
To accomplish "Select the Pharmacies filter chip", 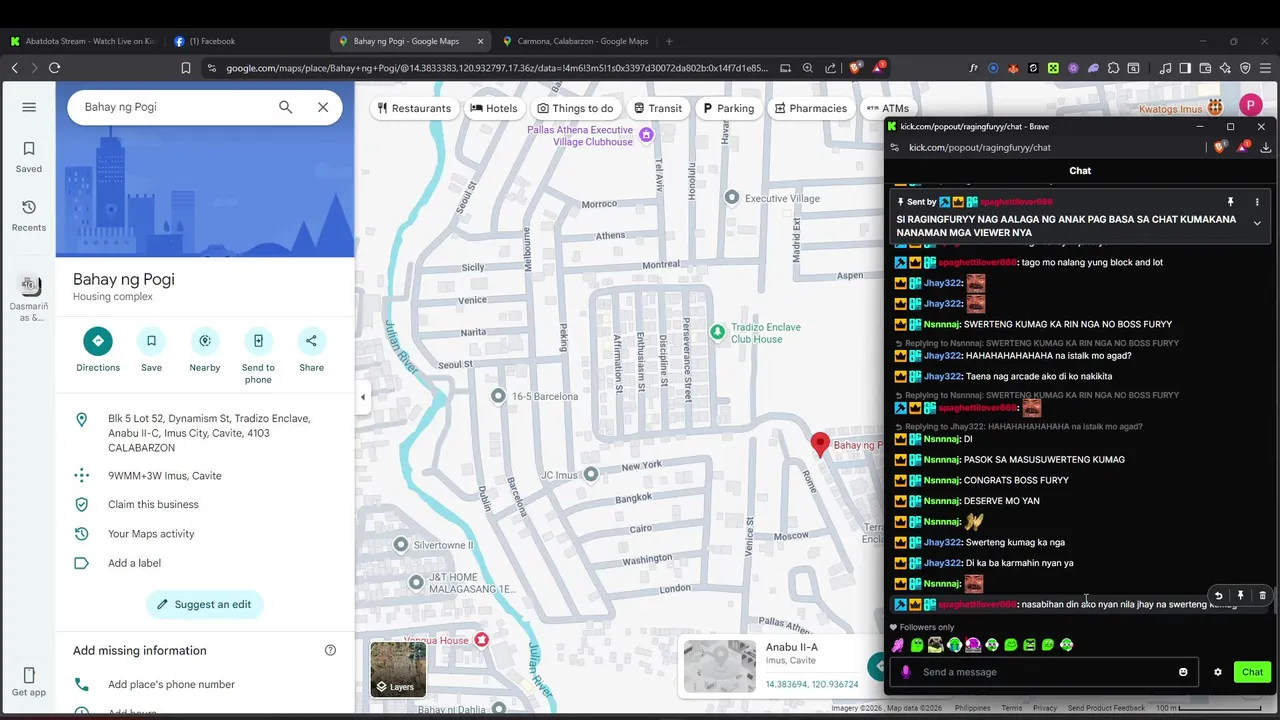I will point(811,108).
